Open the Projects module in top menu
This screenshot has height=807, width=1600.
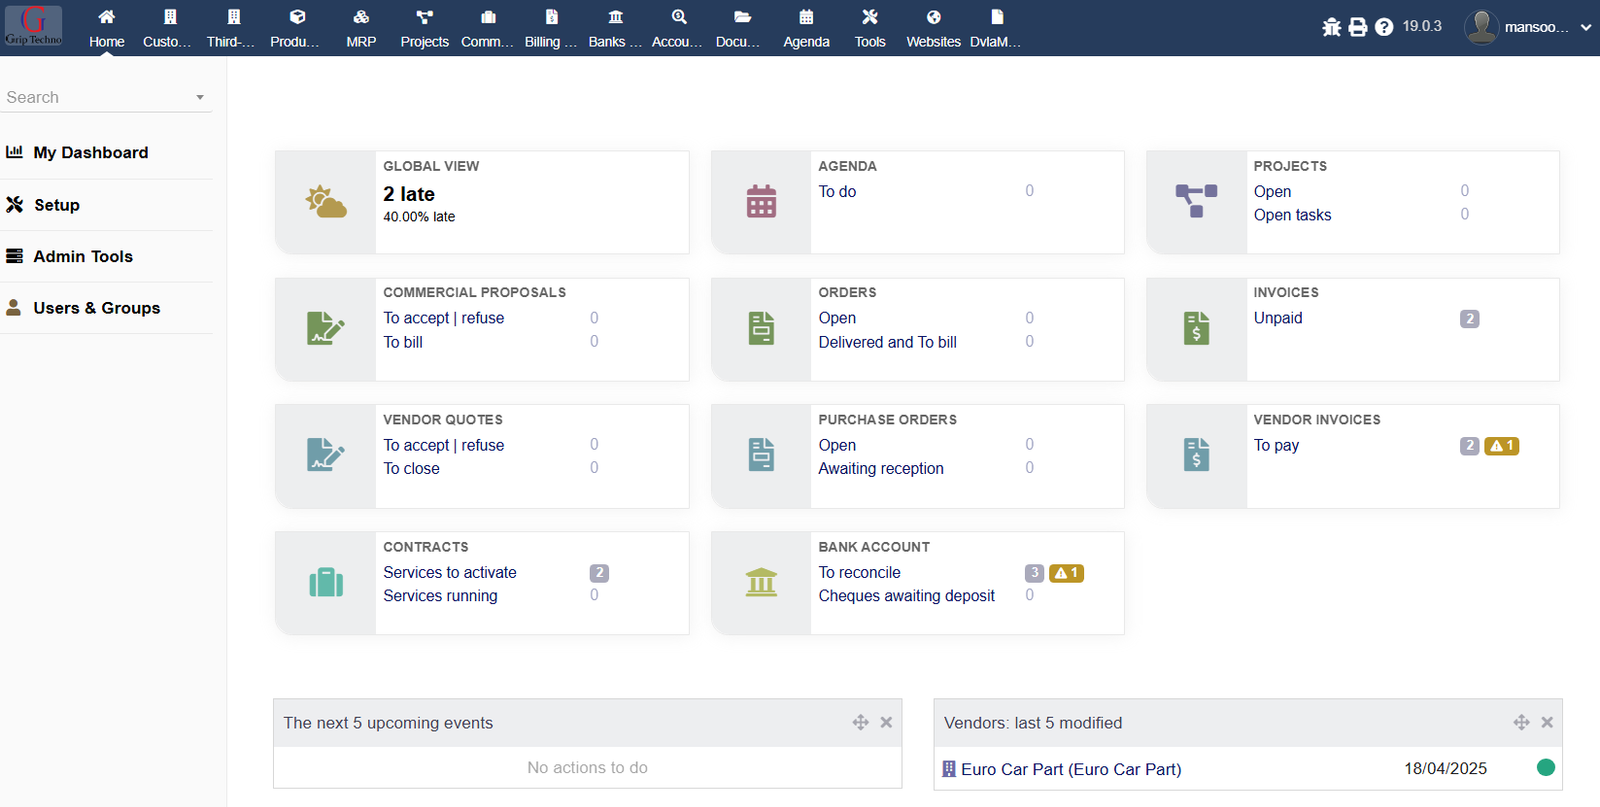pos(424,27)
